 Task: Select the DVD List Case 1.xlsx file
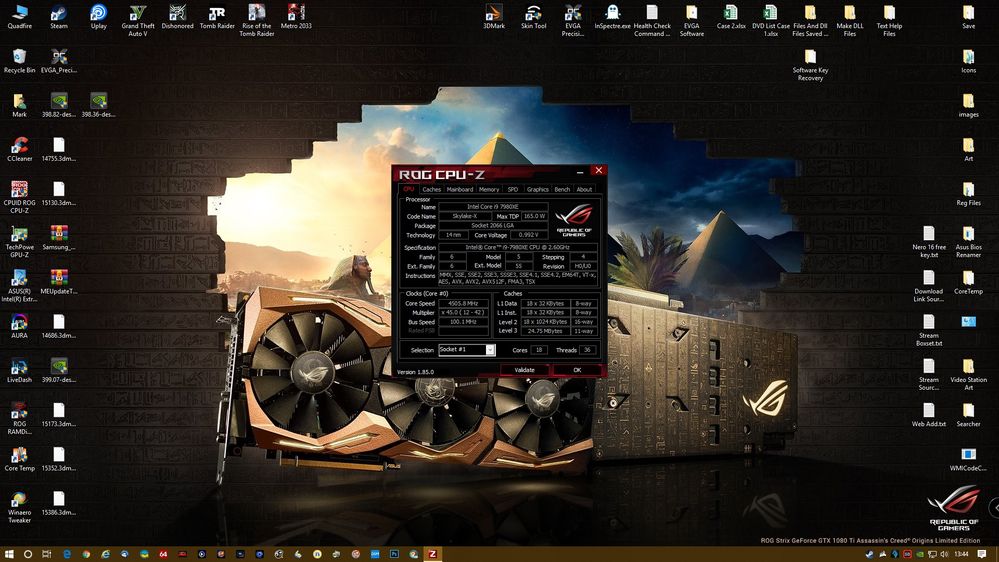(770, 20)
